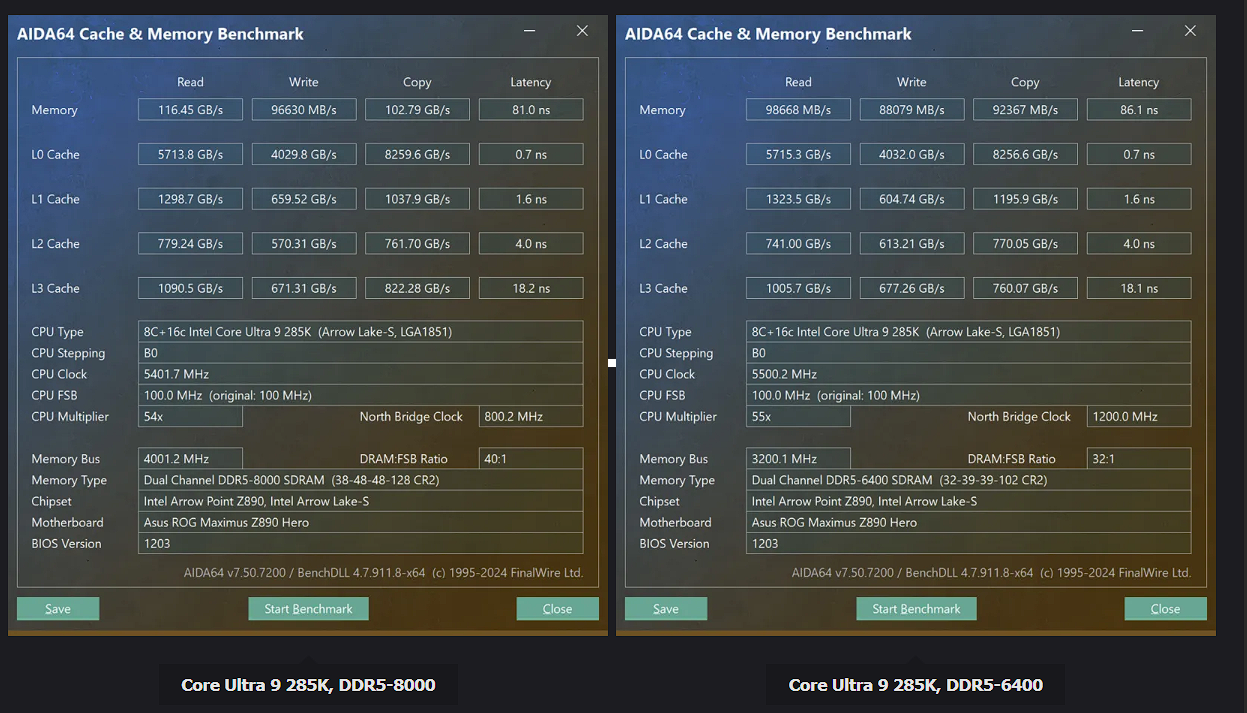Click the Close button in the DDR5-8000 window
This screenshot has width=1247, height=713.
point(557,609)
